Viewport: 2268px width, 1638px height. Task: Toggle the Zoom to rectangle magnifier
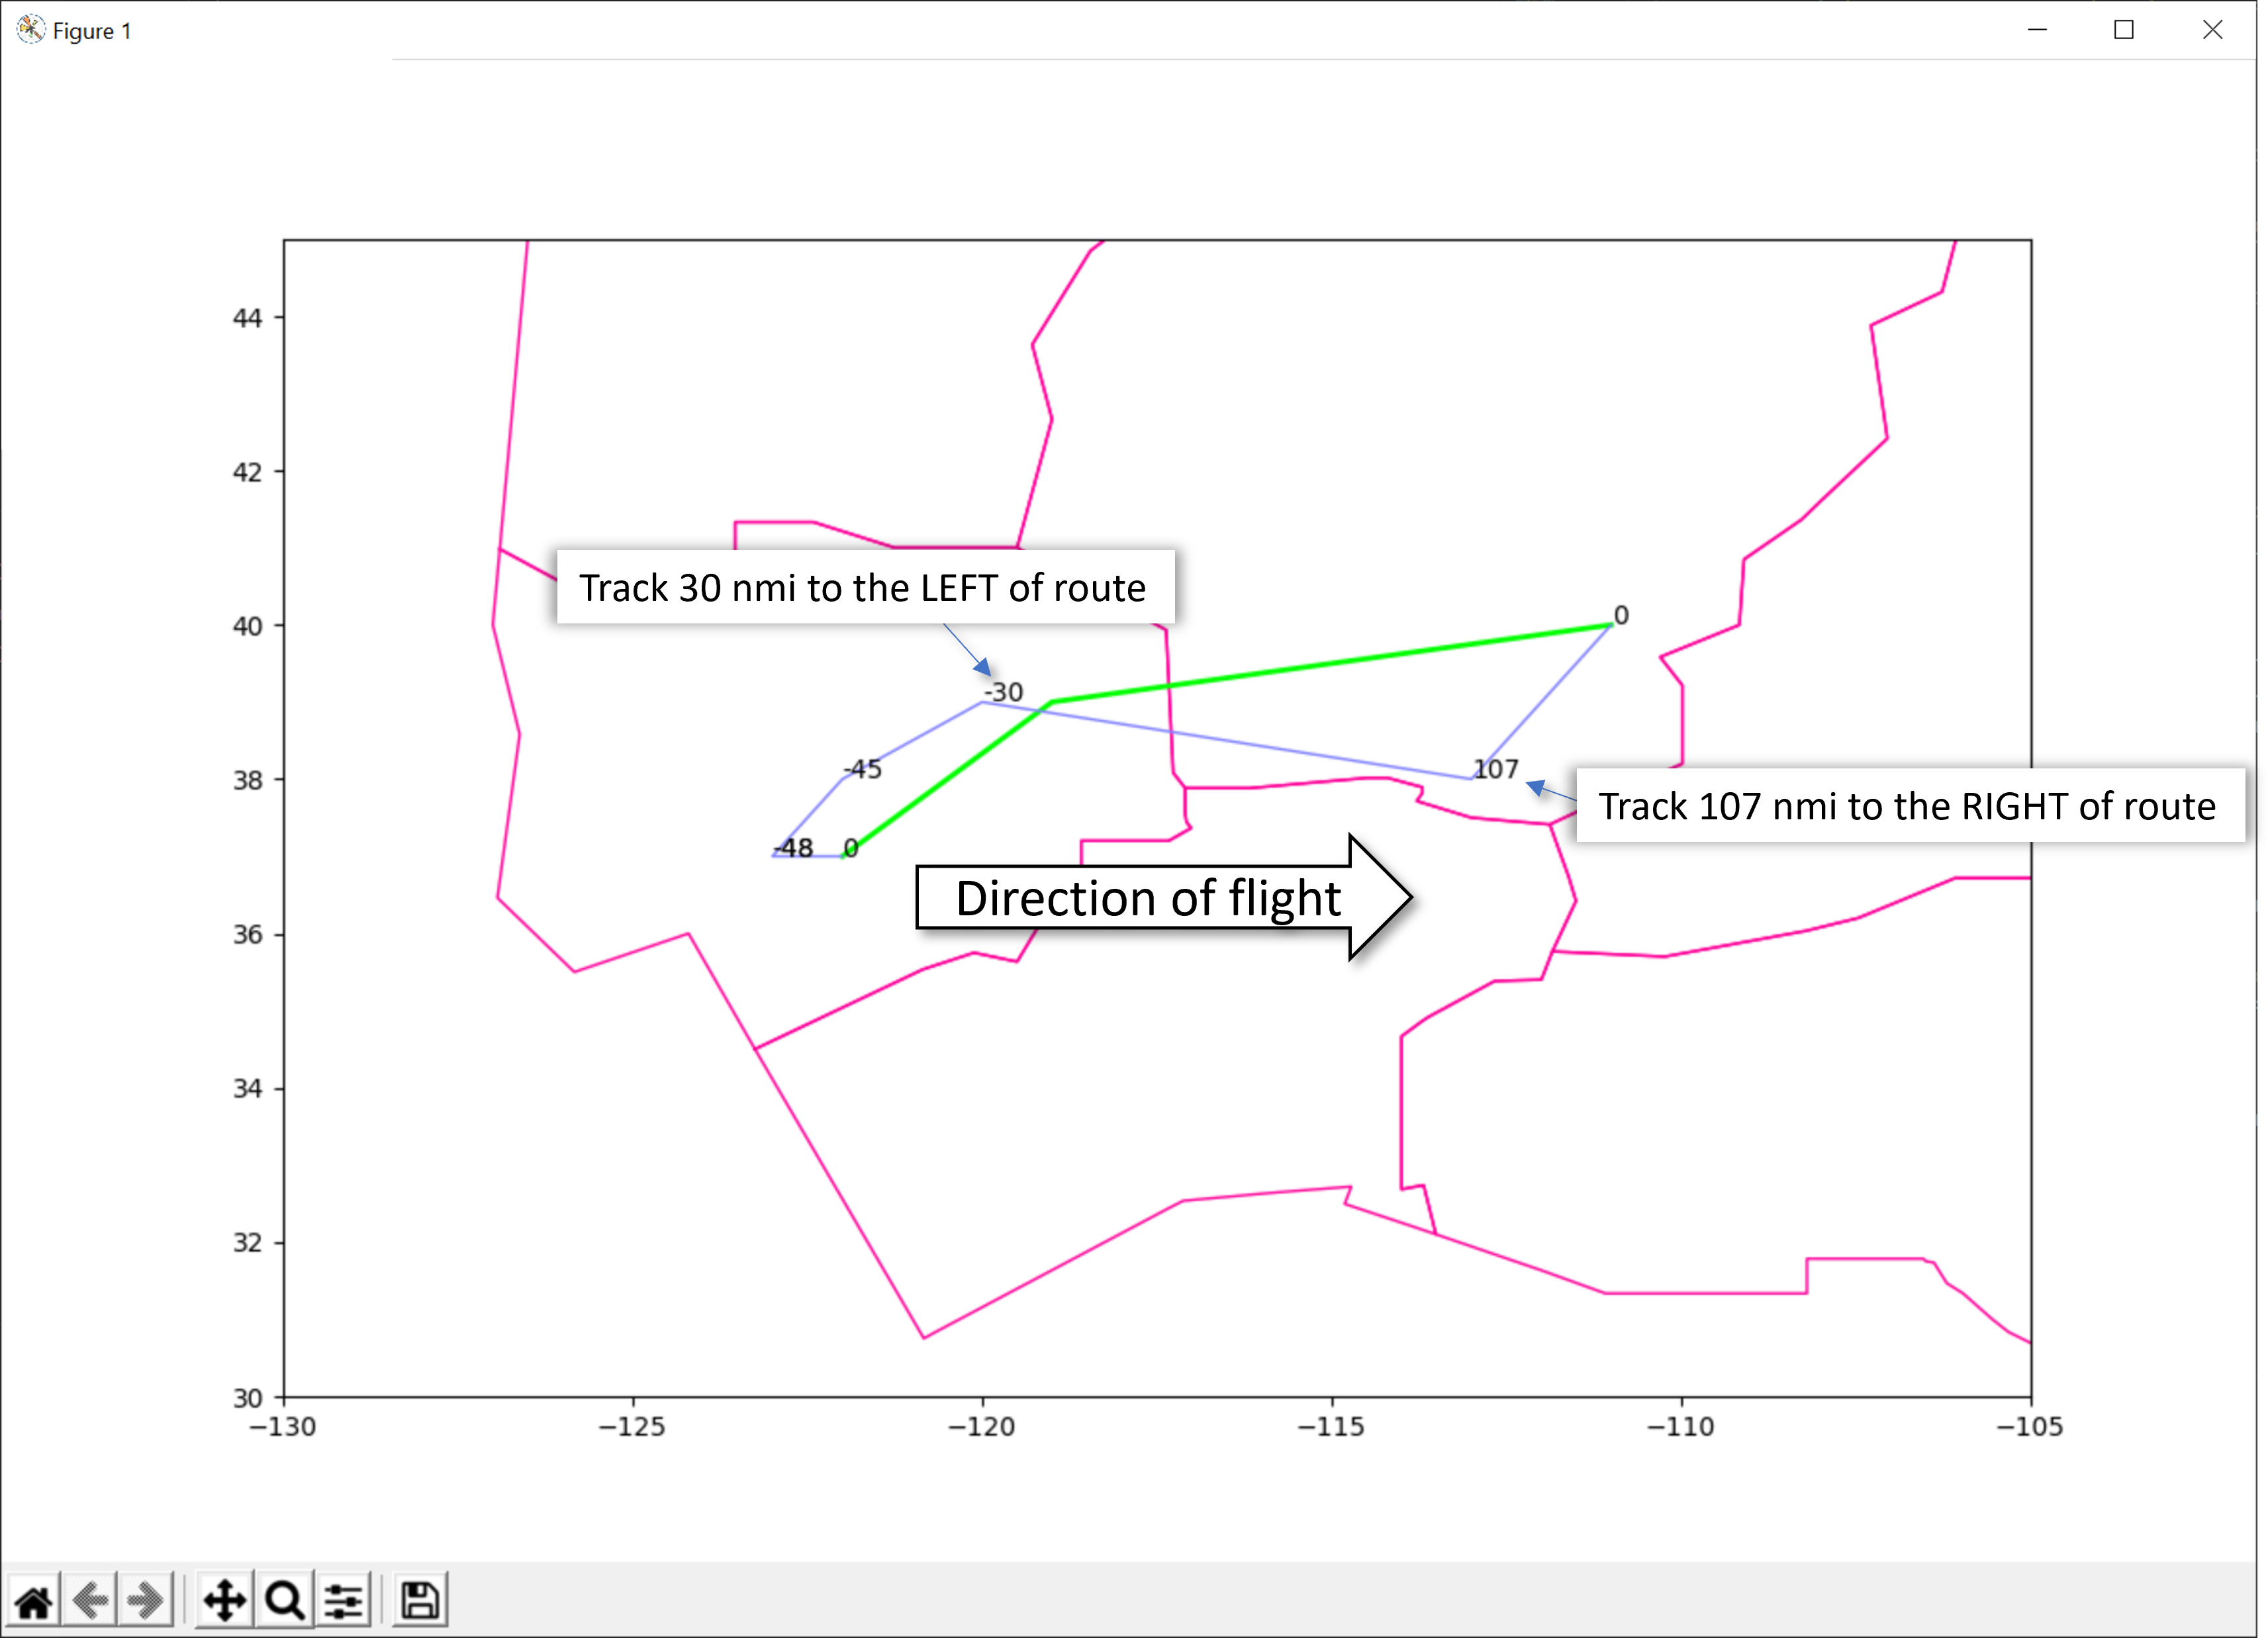(285, 1601)
